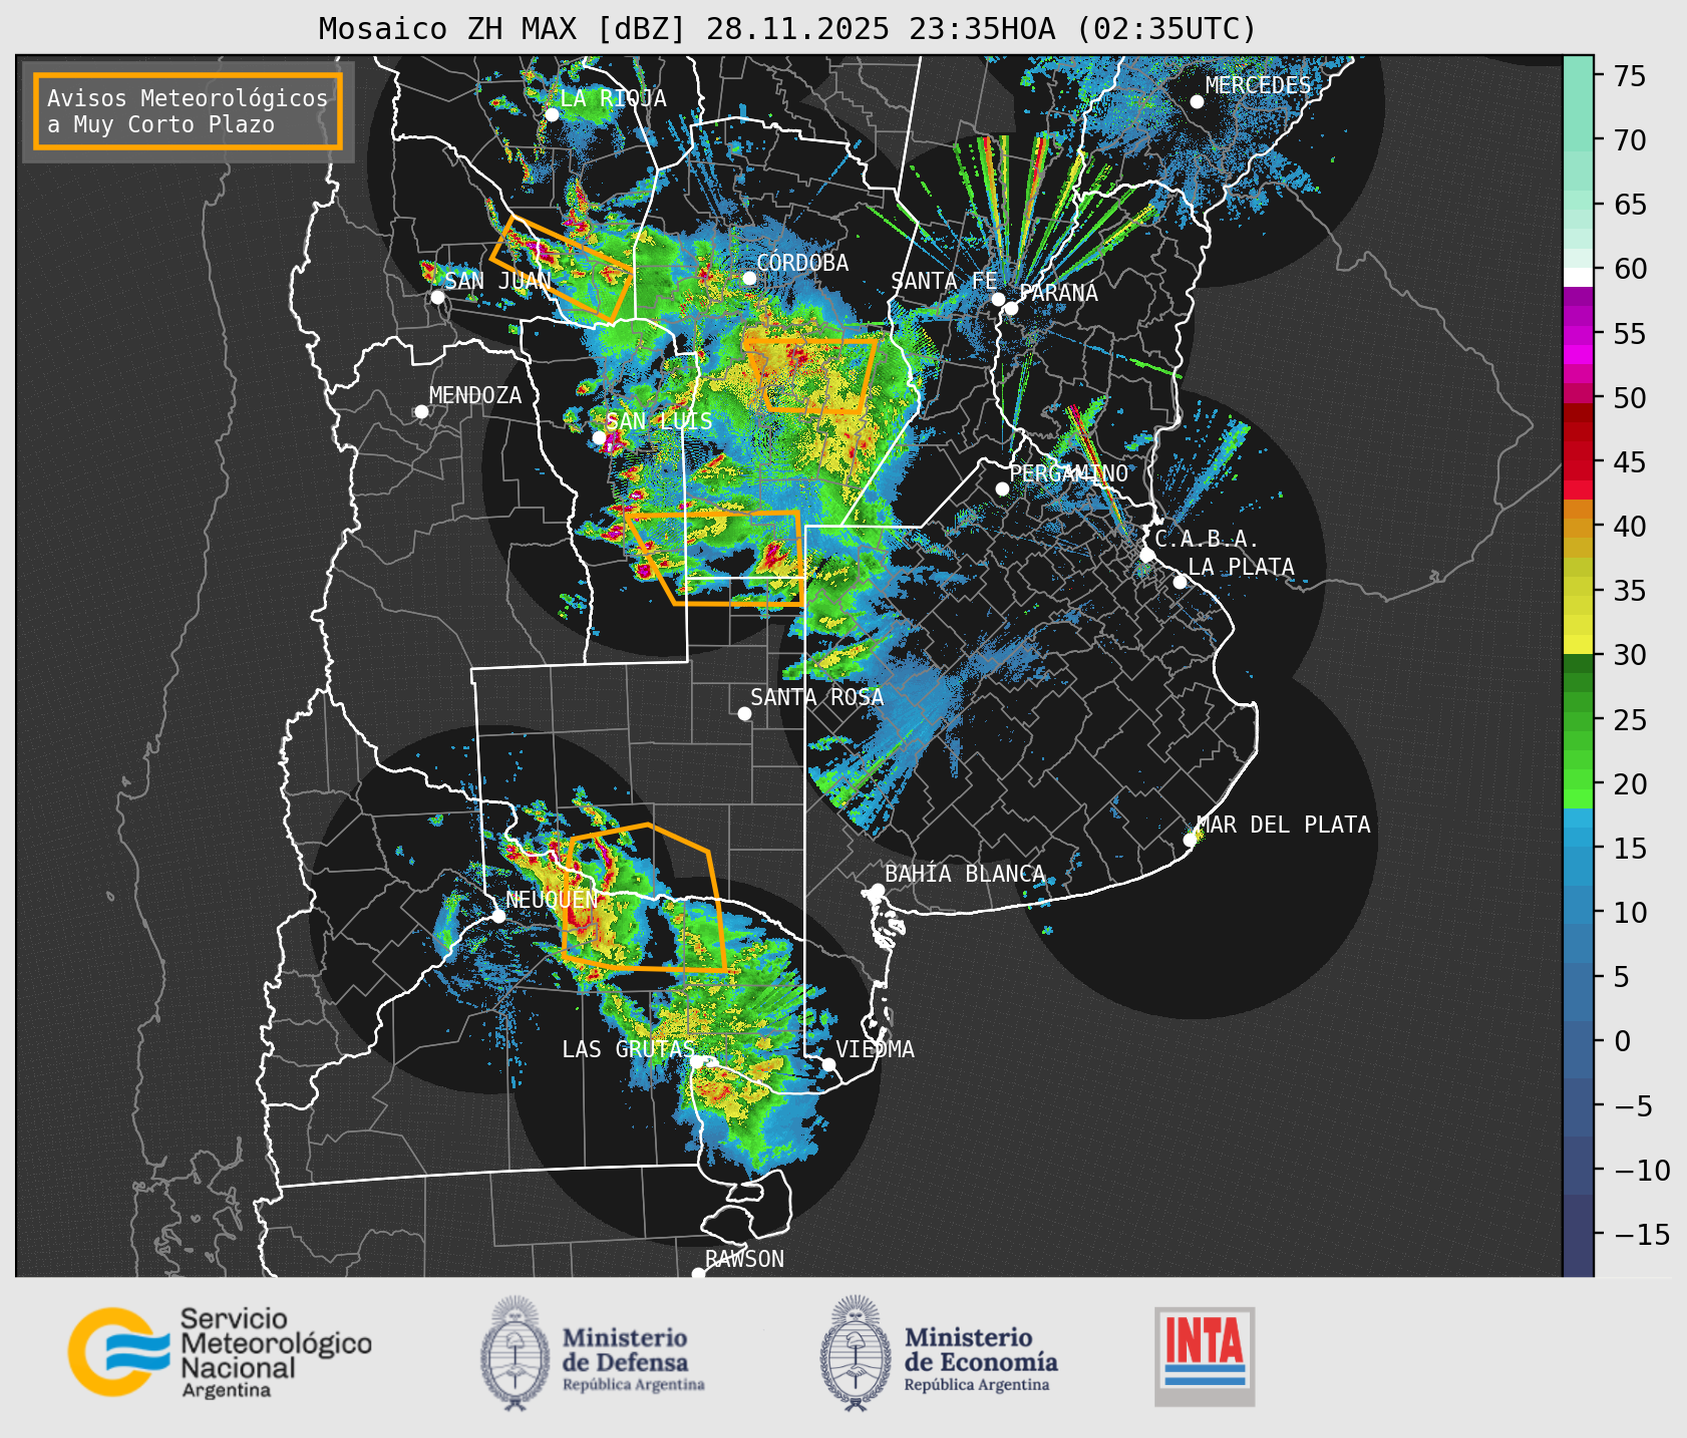Click the Ministerio de Defensa crest
The width and height of the screenshot is (1687, 1438).
515,1353
